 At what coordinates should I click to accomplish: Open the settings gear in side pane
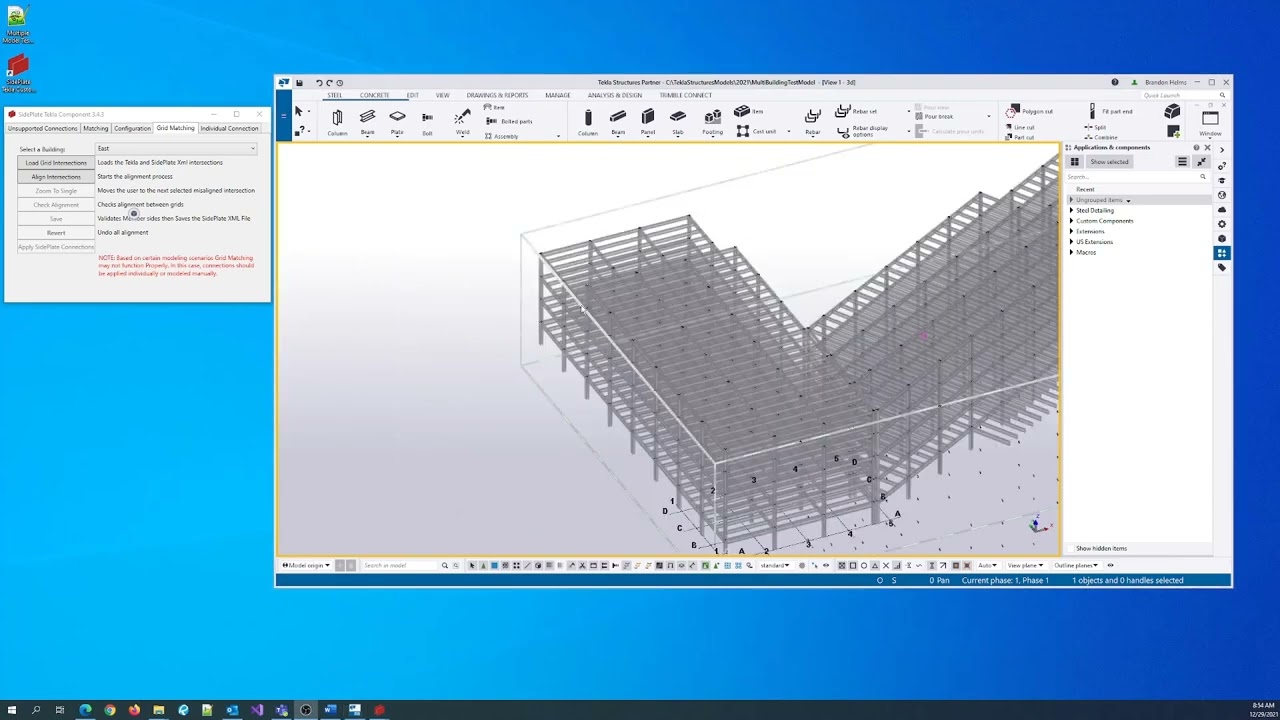click(1222, 224)
